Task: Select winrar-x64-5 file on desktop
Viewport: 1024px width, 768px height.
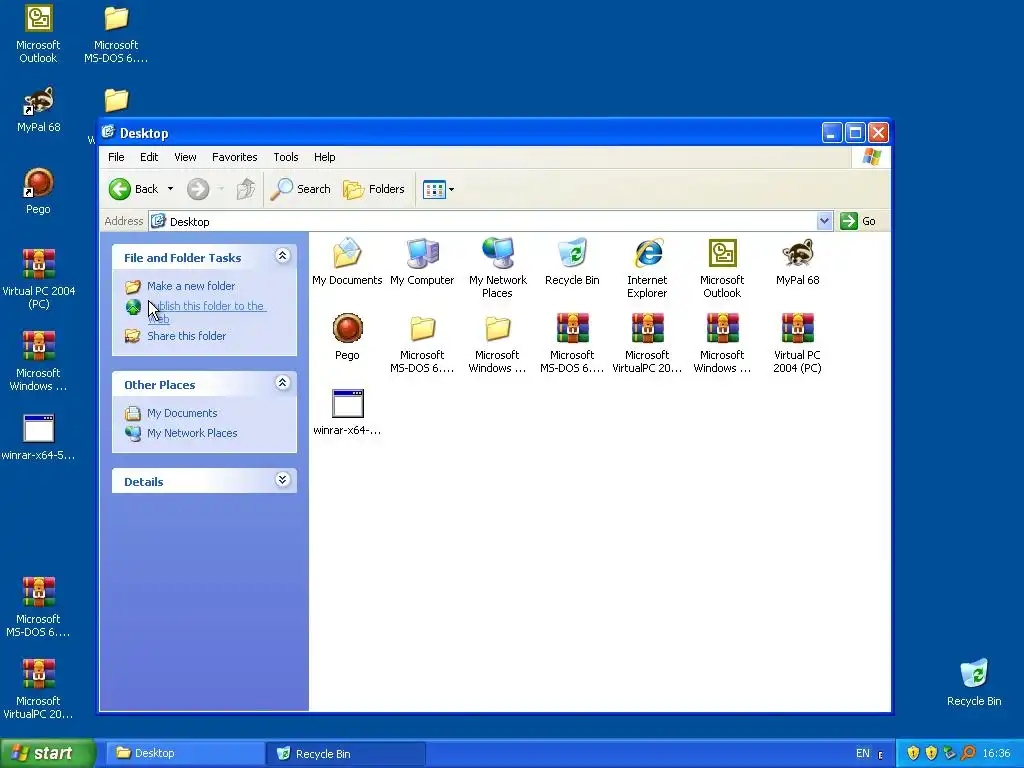Action: tap(39, 437)
